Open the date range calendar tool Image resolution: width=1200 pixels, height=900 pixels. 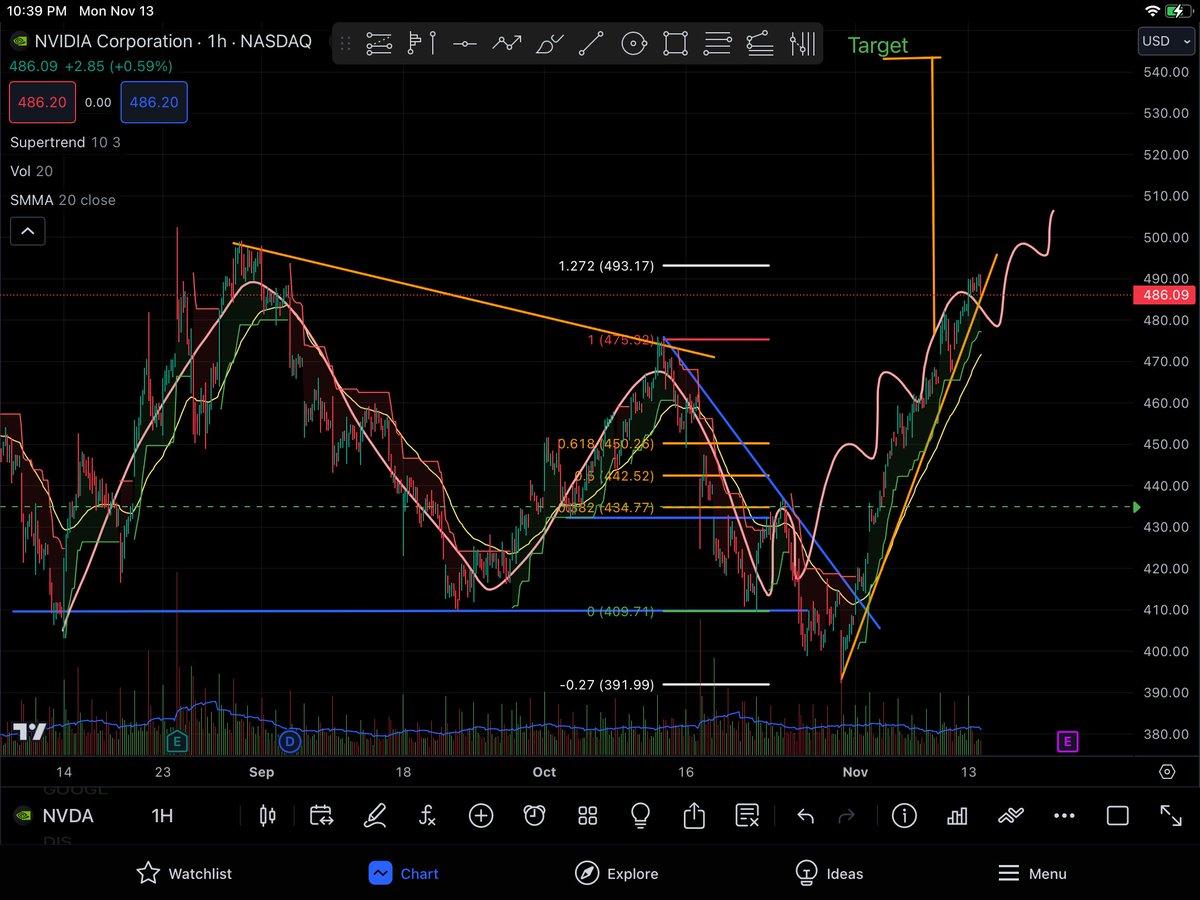coord(321,816)
